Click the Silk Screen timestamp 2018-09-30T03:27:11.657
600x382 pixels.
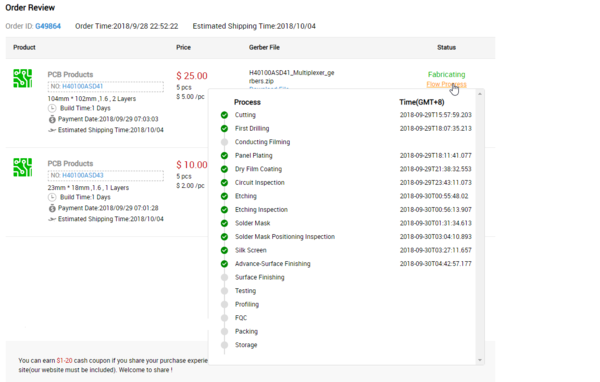point(435,250)
